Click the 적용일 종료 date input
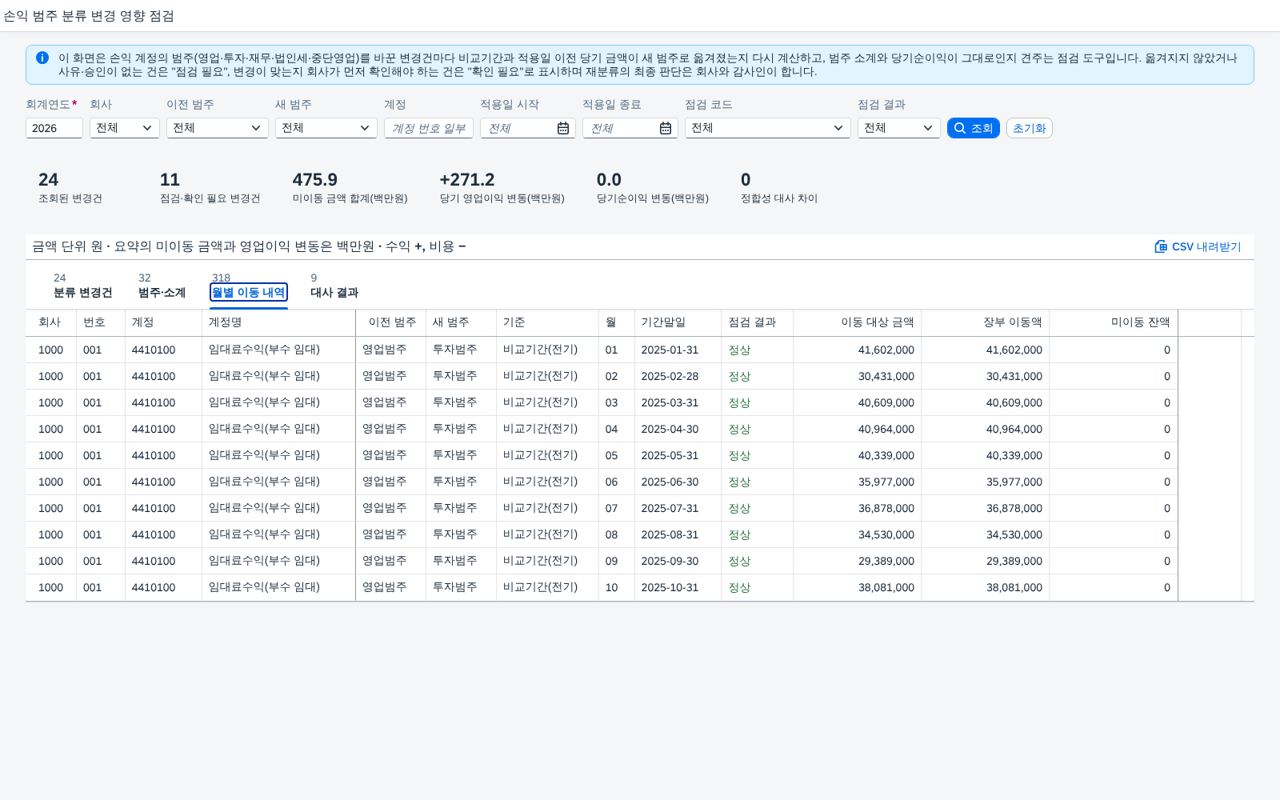Viewport: 1280px width, 800px height. click(x=618, y=128)
